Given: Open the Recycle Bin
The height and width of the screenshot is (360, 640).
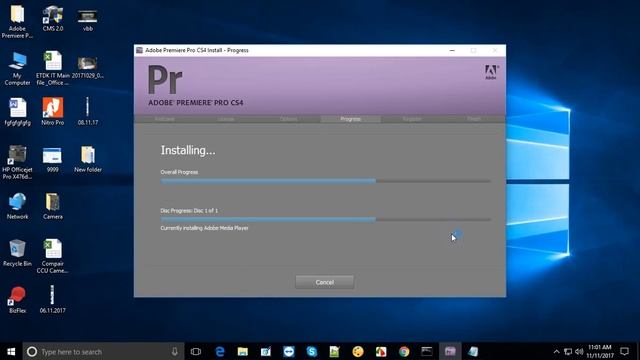Looking at the screenshot, I should [17, 253].
